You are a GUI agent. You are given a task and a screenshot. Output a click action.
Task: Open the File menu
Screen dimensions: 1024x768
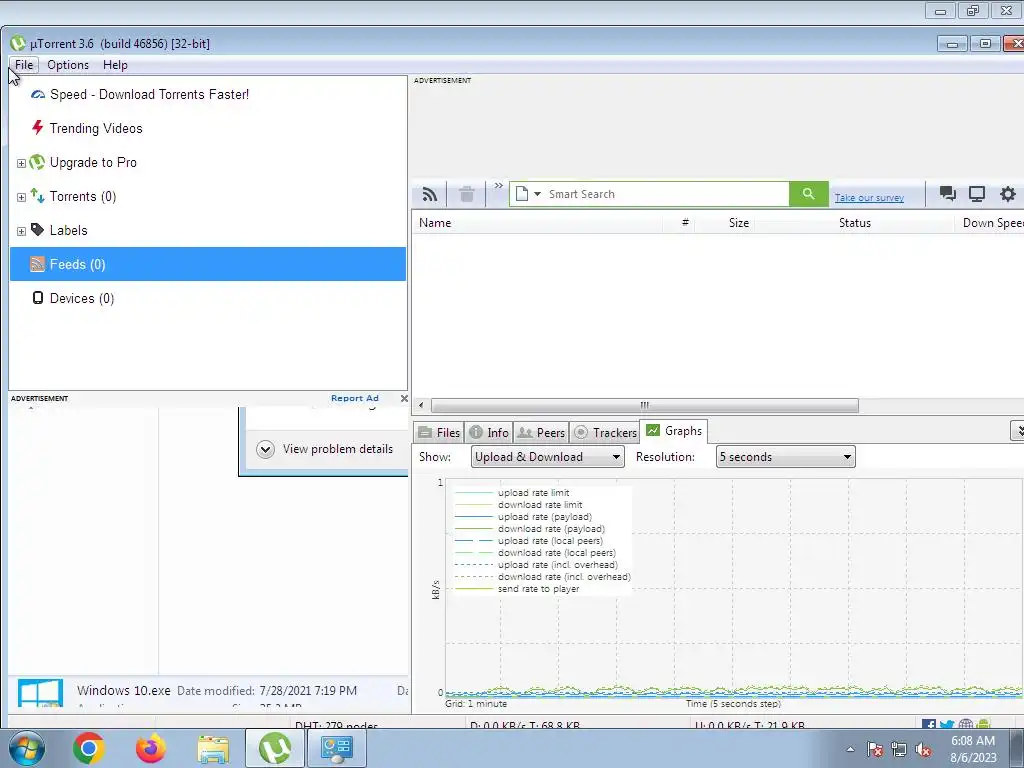pos(24,65)
